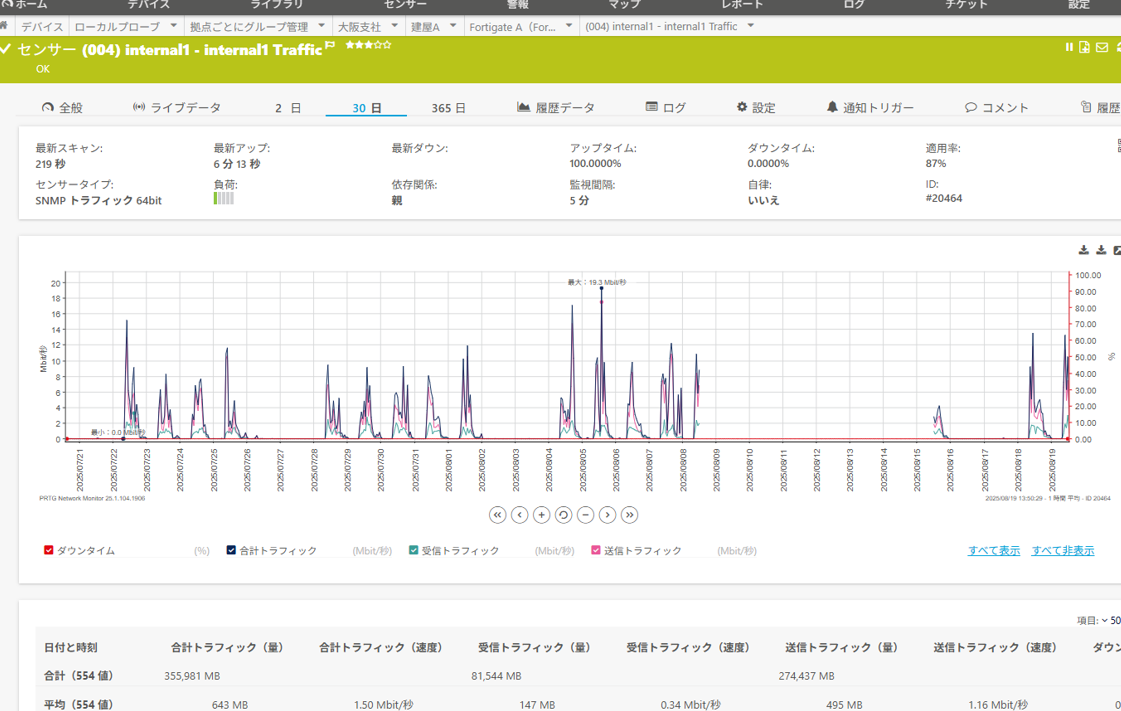The width and height of the screenshot is (1121, 711).
Task: Open the ログ tab with list icon
Action: pos(666,107)
